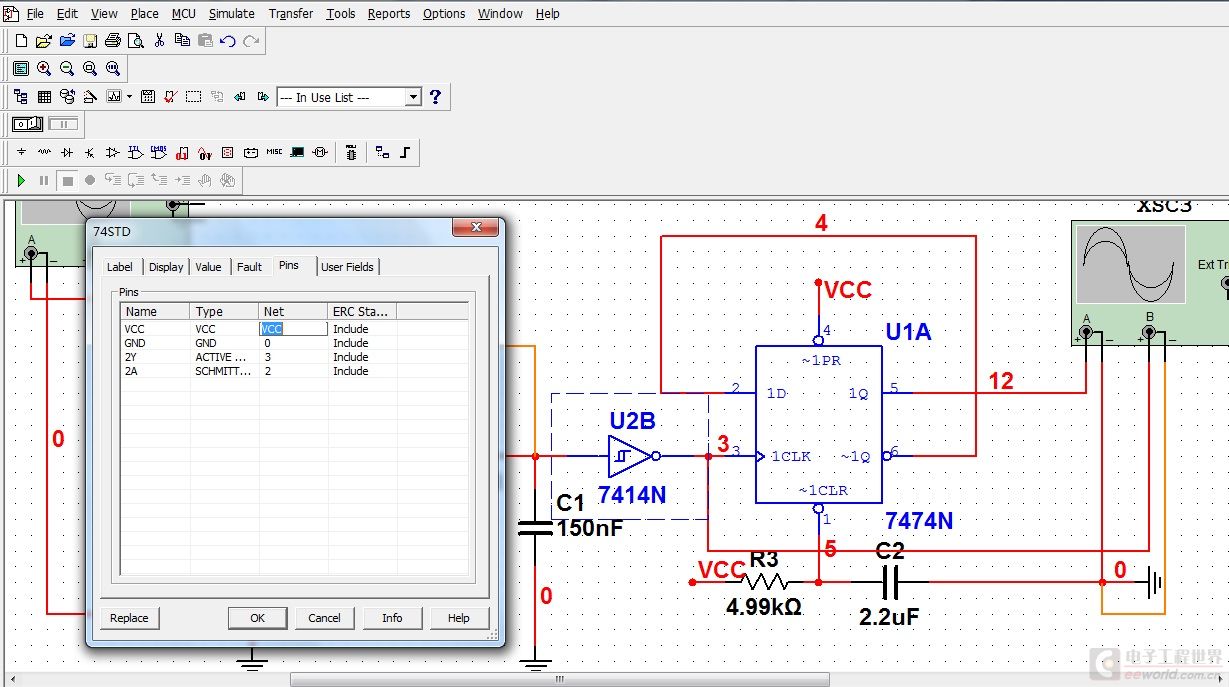Screen dimensions: 1229x687
Task: Open the database manager
Action: (67, 97)
